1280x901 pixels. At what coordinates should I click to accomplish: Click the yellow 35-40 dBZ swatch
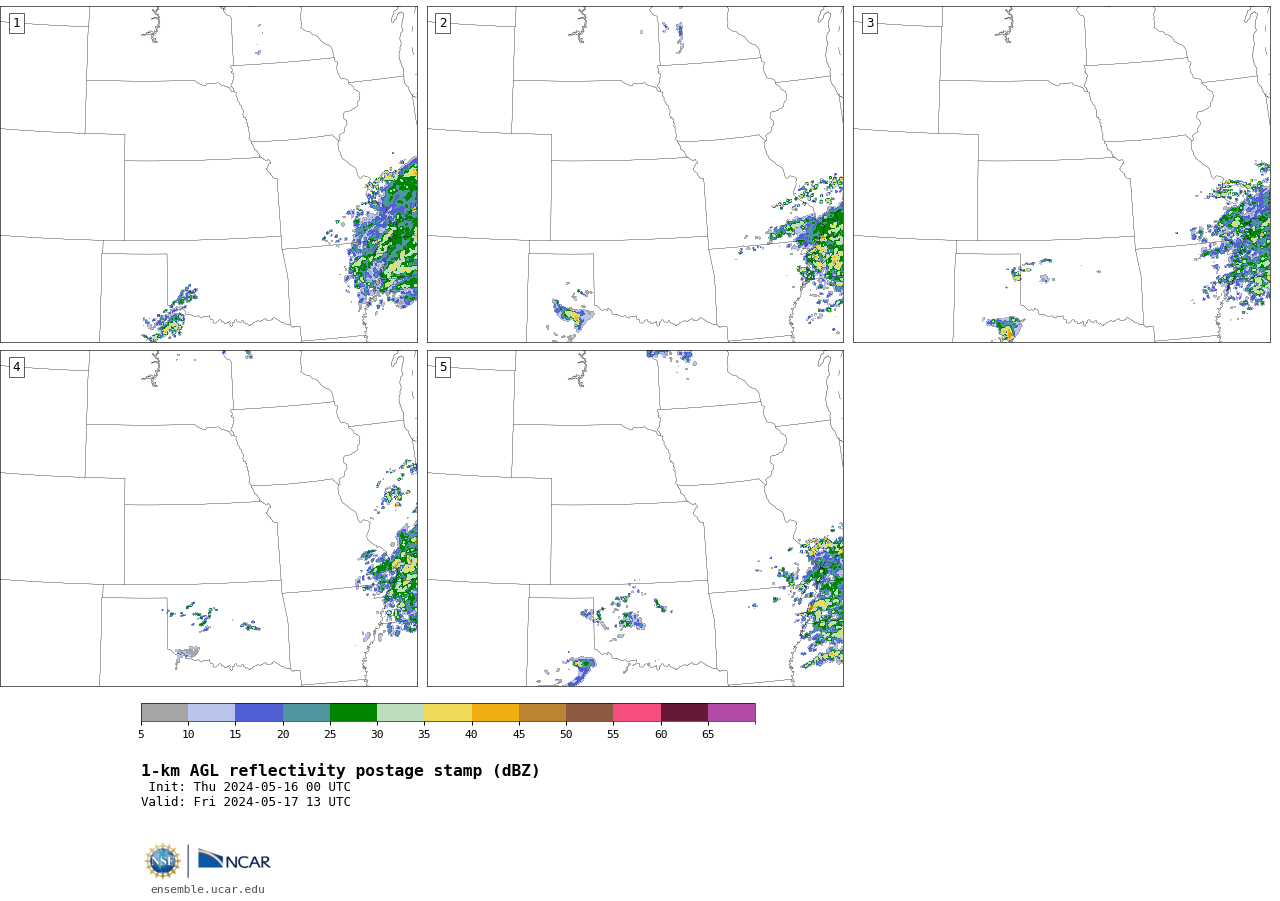[x=448, y=712]
